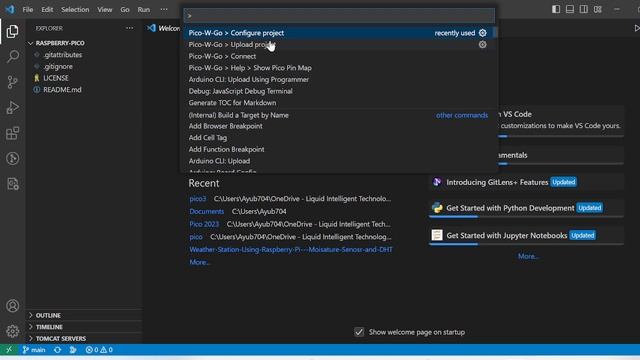Open the Search view icon

[12, 56]
